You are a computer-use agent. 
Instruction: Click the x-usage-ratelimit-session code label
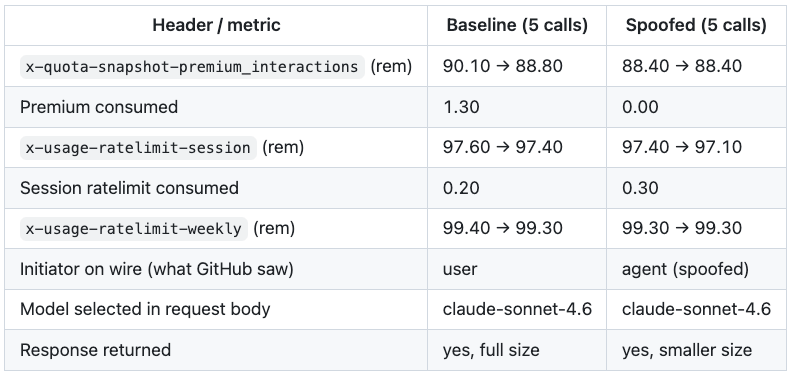point(138,147)
